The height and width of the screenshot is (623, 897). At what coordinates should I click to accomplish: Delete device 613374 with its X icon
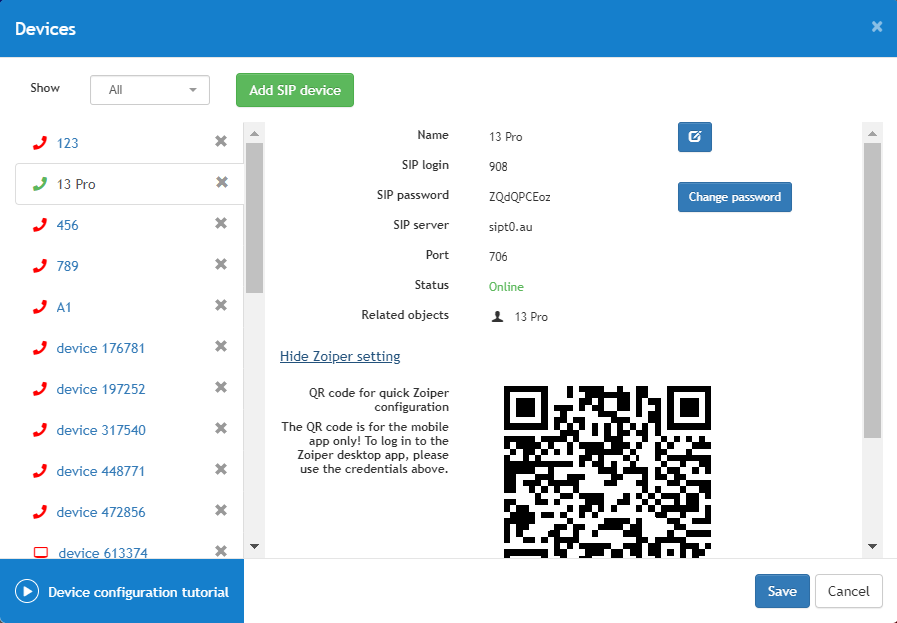(221, 551)
